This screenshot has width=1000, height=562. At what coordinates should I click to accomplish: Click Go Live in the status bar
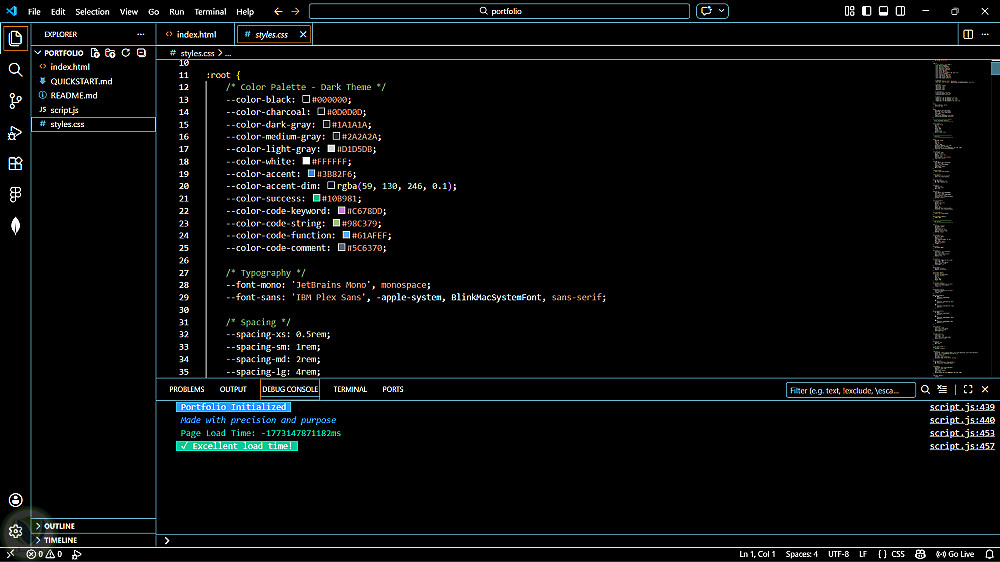pyautogui.click(x=955, y=554)
